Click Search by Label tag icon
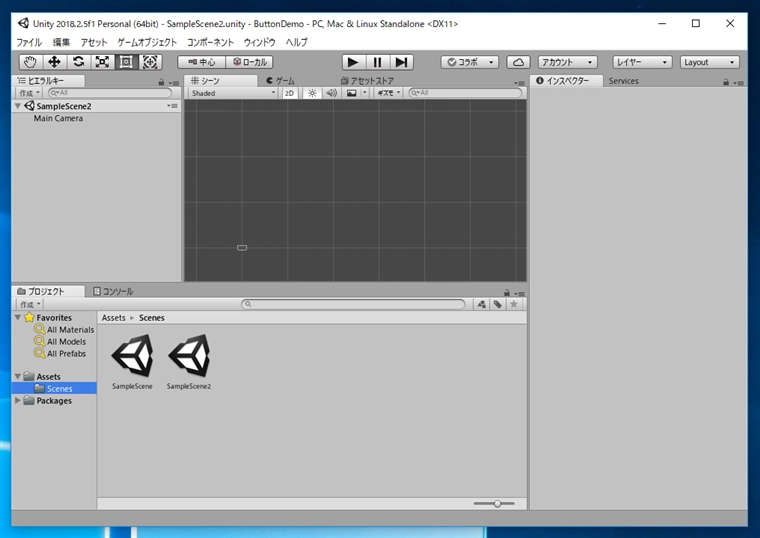This screenshot has height=538, width=760. [x=497, y=304]
